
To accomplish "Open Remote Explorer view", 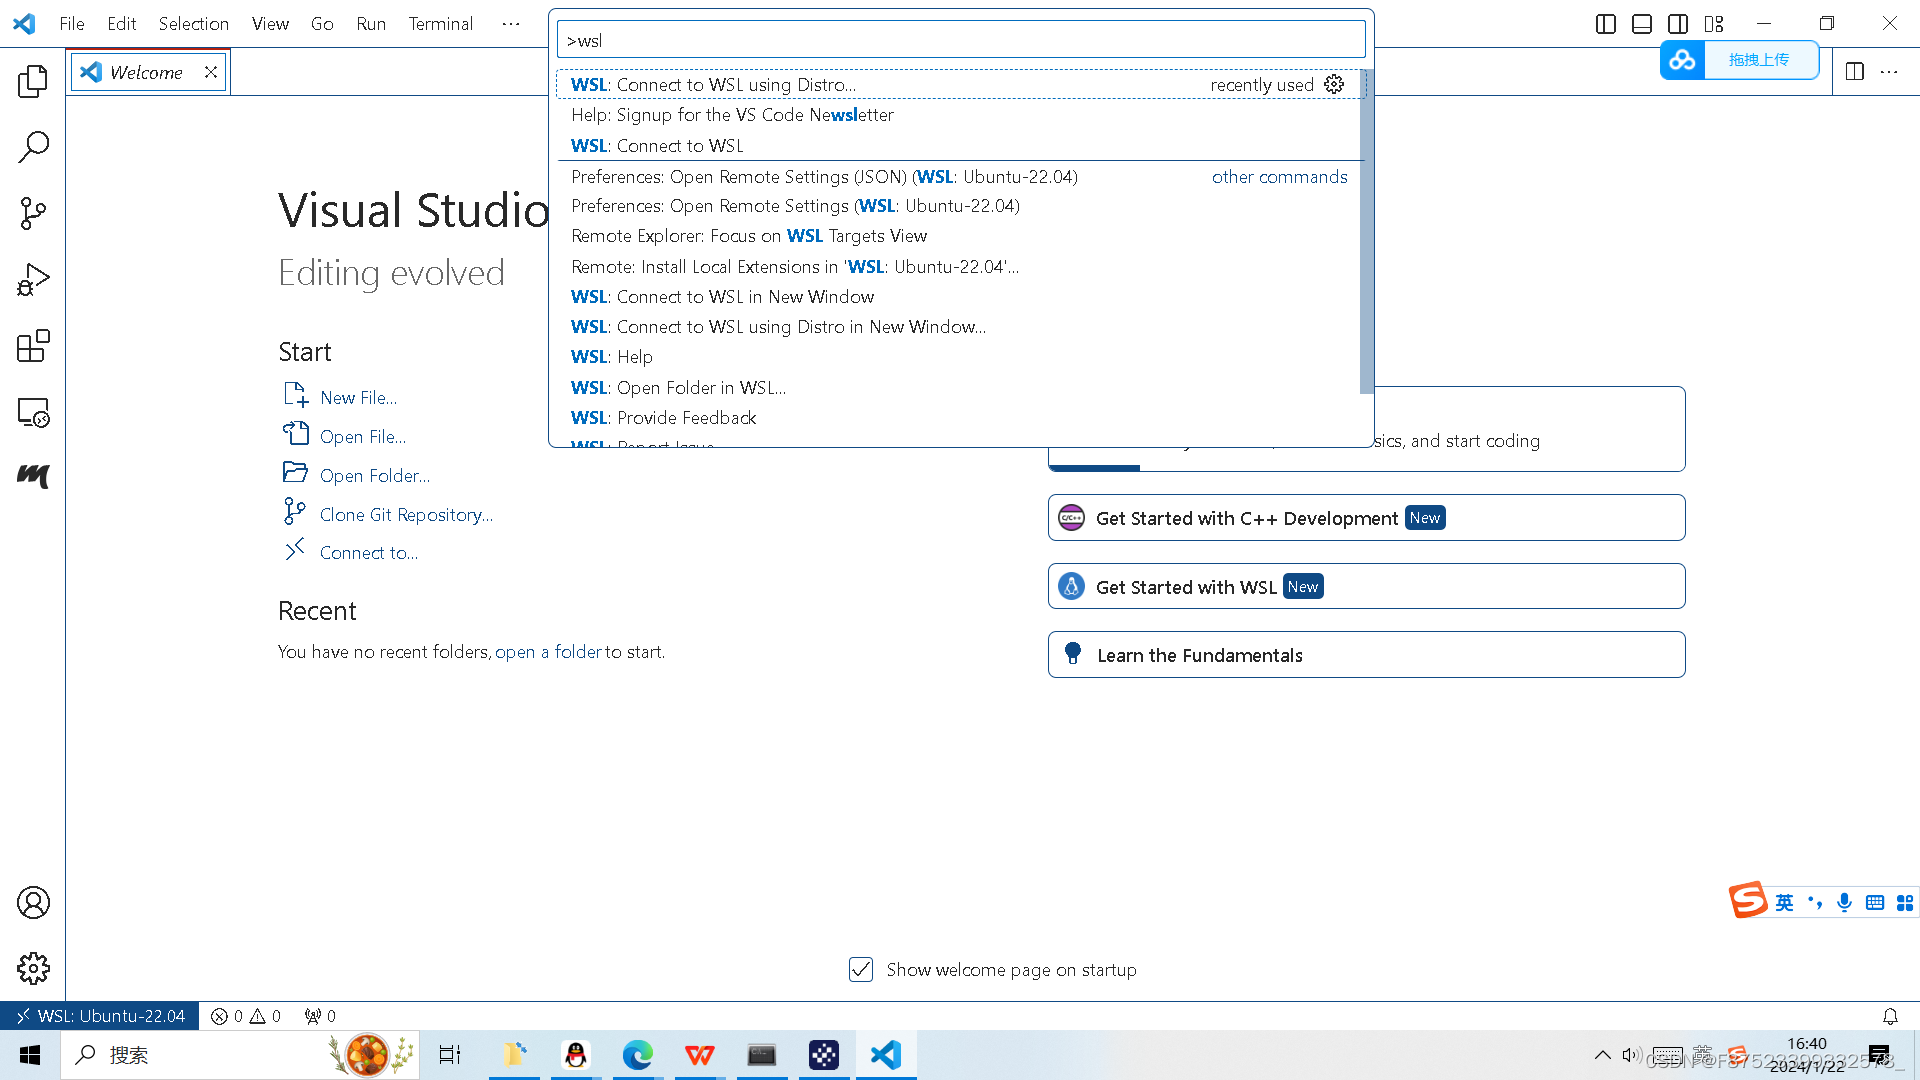I will click(x=33, y=412).
